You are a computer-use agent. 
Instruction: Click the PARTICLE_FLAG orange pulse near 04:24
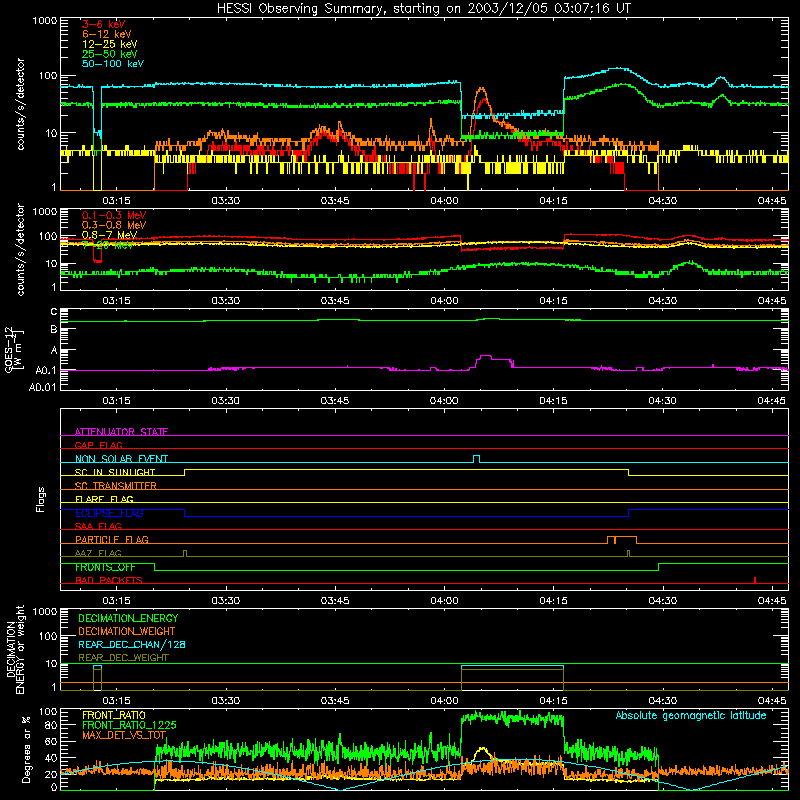621,540
